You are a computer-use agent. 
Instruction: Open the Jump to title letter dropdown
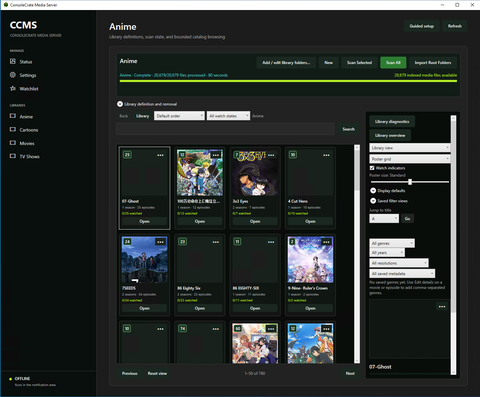click(384, 219)
